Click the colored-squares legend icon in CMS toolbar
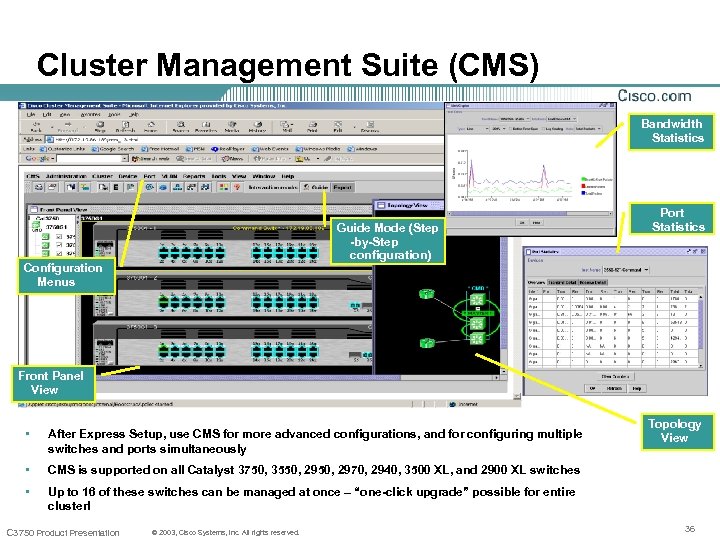Screen dimensions: 720x540 (x=224, y=187)
